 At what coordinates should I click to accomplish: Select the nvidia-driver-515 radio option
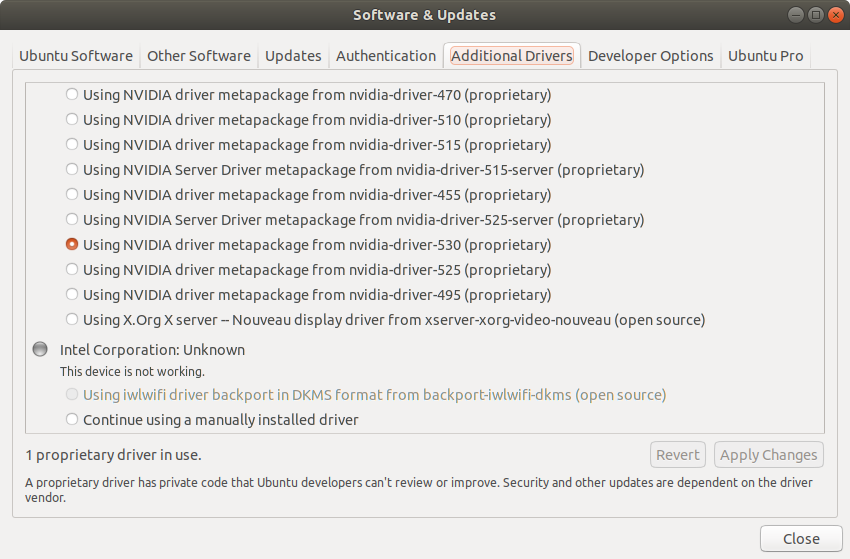[72, 144]
